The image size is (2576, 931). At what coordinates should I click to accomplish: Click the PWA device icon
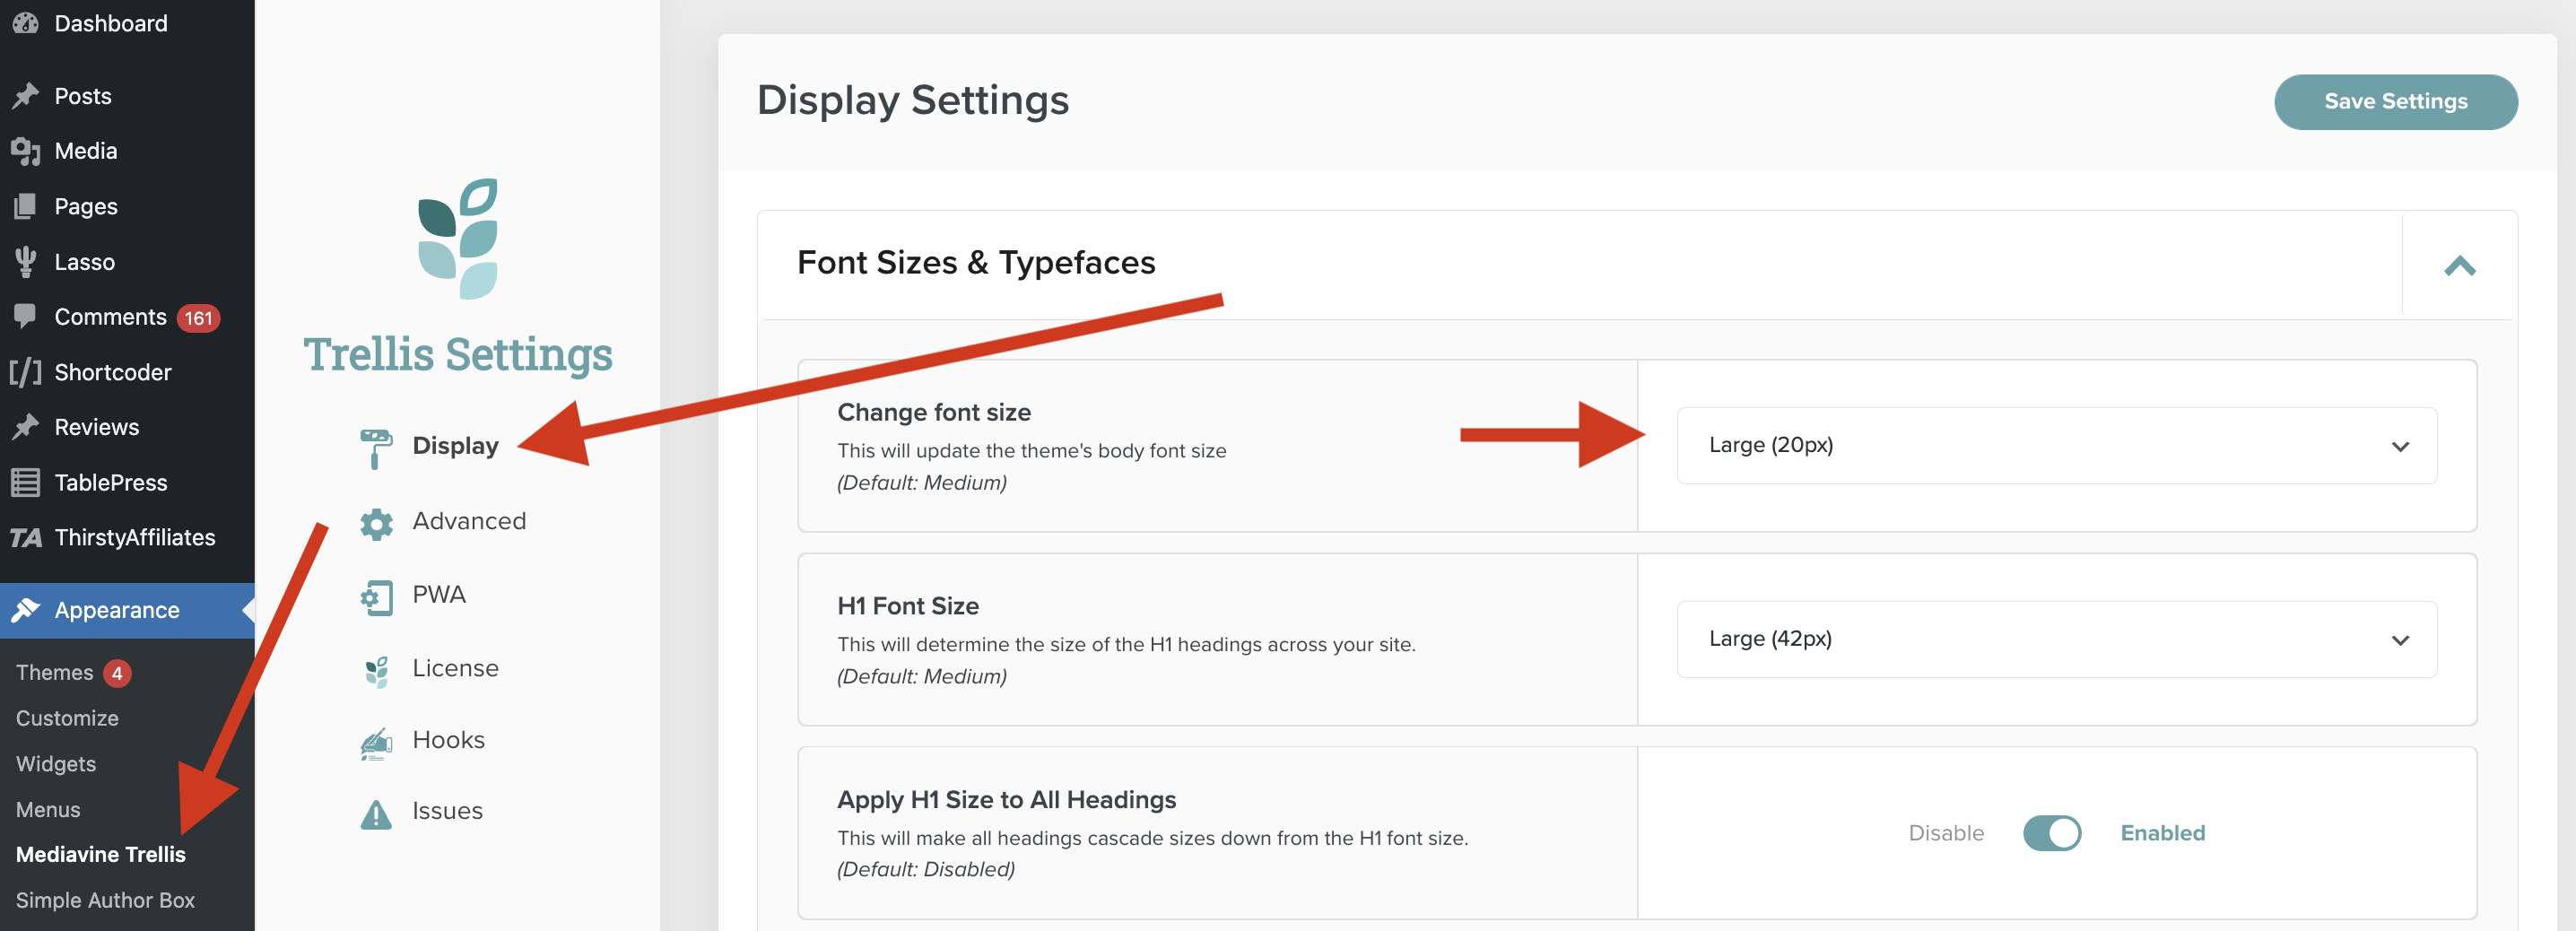(376, 597)
